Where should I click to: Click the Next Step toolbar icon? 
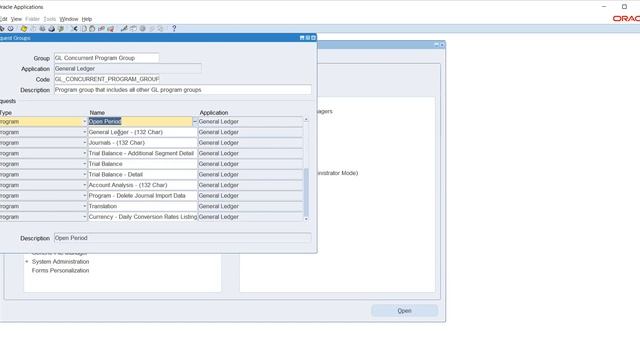(x=33, y=29)
